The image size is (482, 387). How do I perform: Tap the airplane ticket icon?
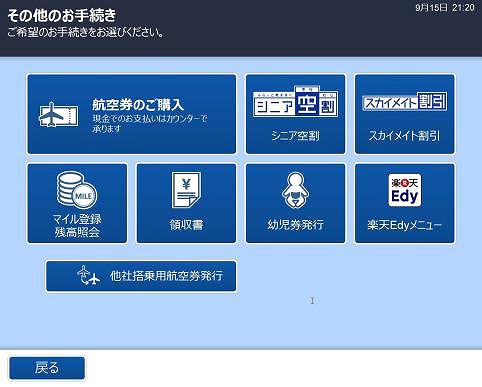pos(59,115)
